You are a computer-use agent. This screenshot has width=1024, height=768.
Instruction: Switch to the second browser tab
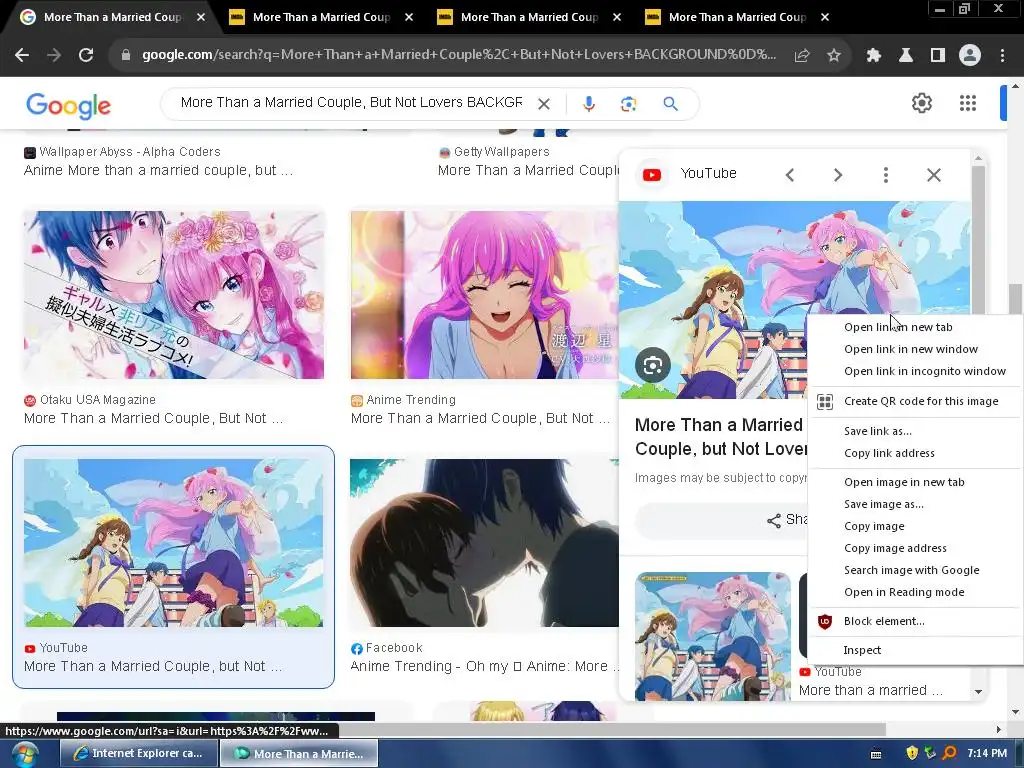[x=321, y=17]
